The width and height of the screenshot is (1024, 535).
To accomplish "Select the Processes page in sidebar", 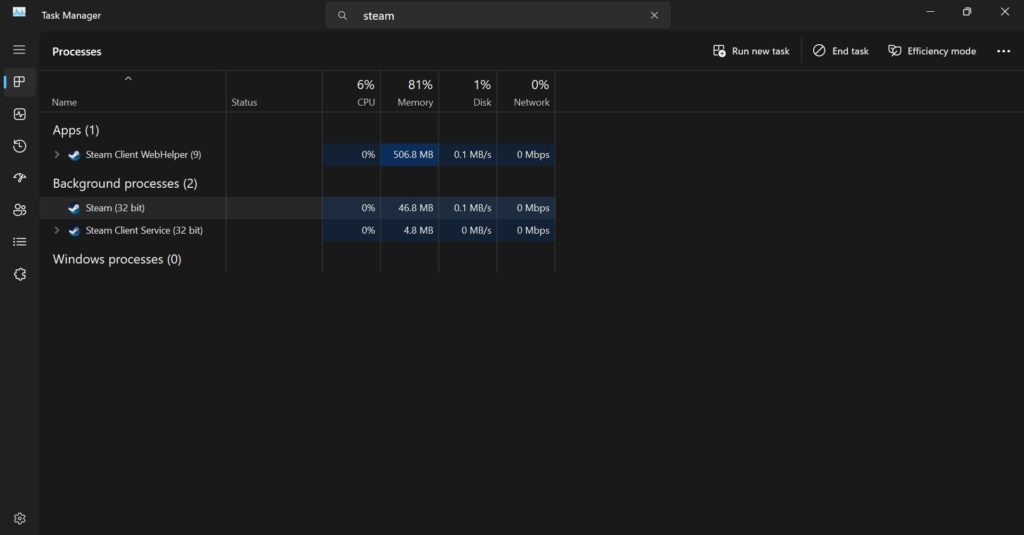I will (x=19, y=82).
